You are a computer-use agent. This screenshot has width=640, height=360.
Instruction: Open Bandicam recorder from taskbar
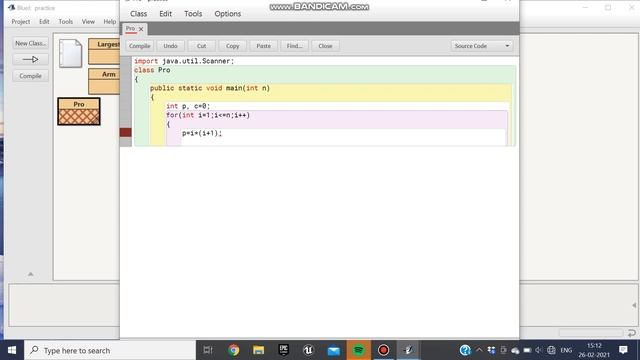(383, 350)
